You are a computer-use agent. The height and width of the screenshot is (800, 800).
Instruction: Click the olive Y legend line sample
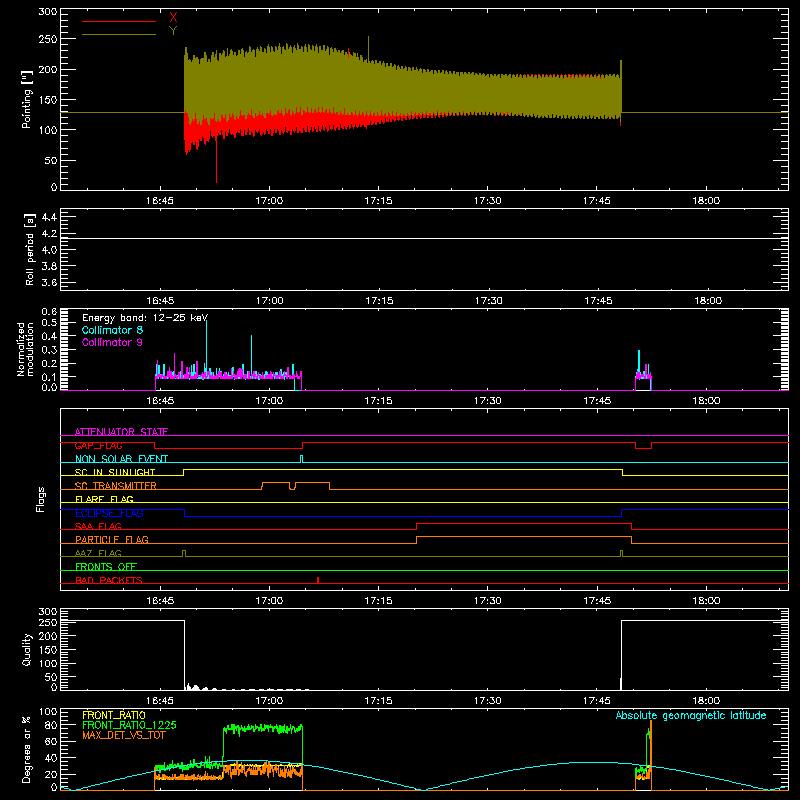click(119, 34)
